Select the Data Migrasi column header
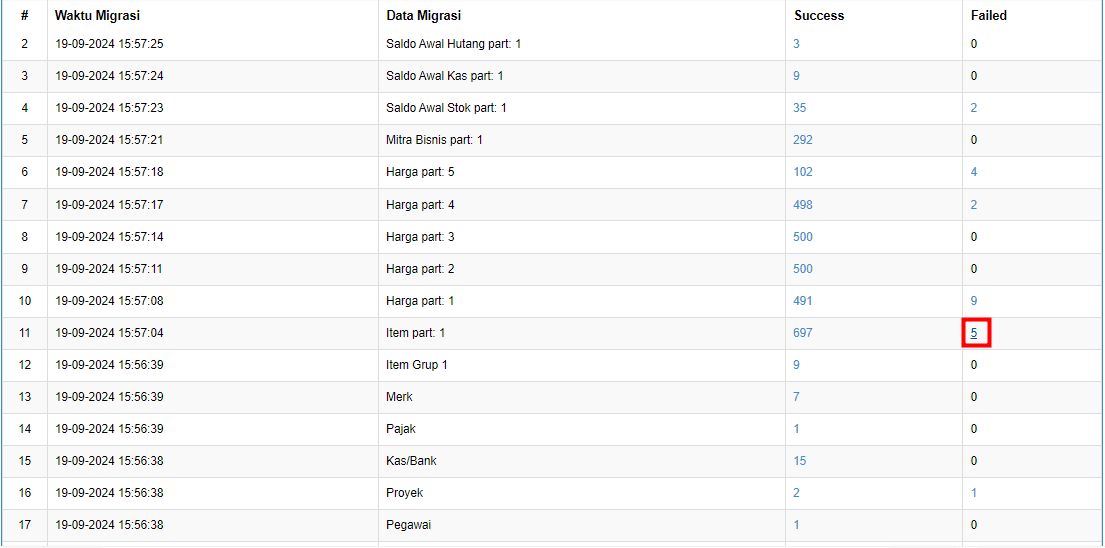The width and height of the screenshot is (1105, 548). (x=424, y=15)
